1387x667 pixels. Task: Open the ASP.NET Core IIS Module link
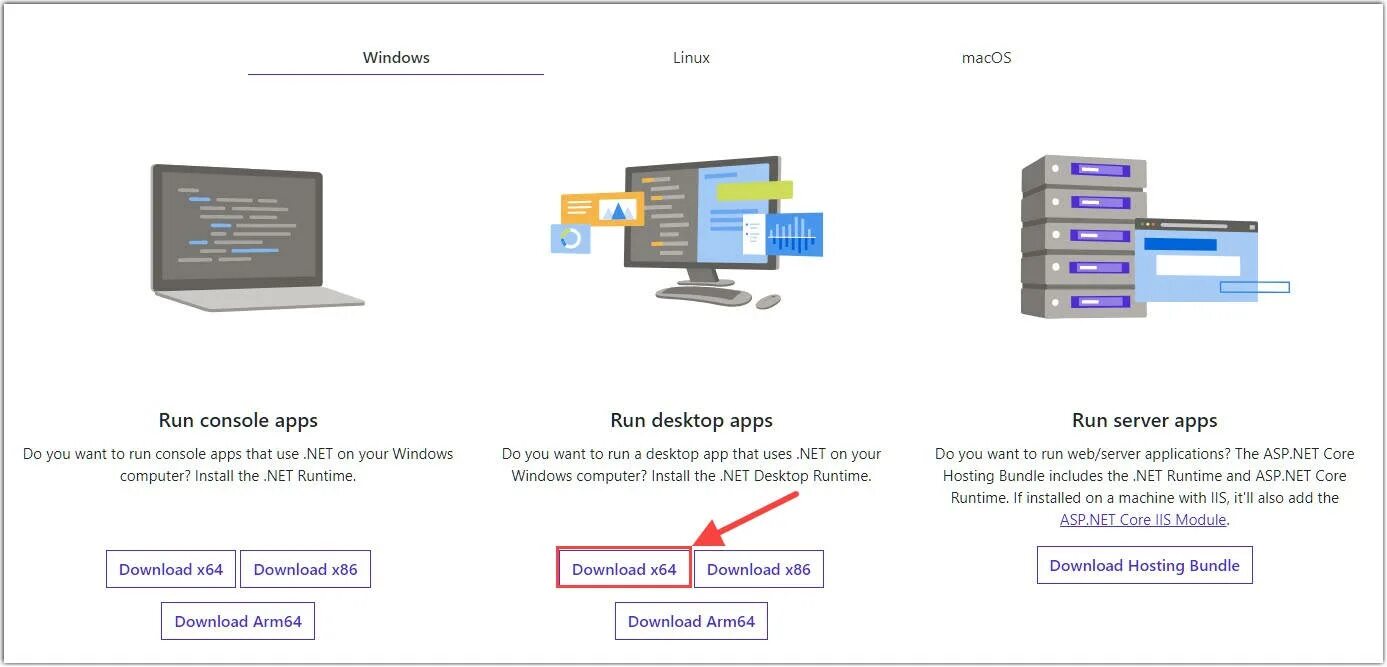[1143, 519]
